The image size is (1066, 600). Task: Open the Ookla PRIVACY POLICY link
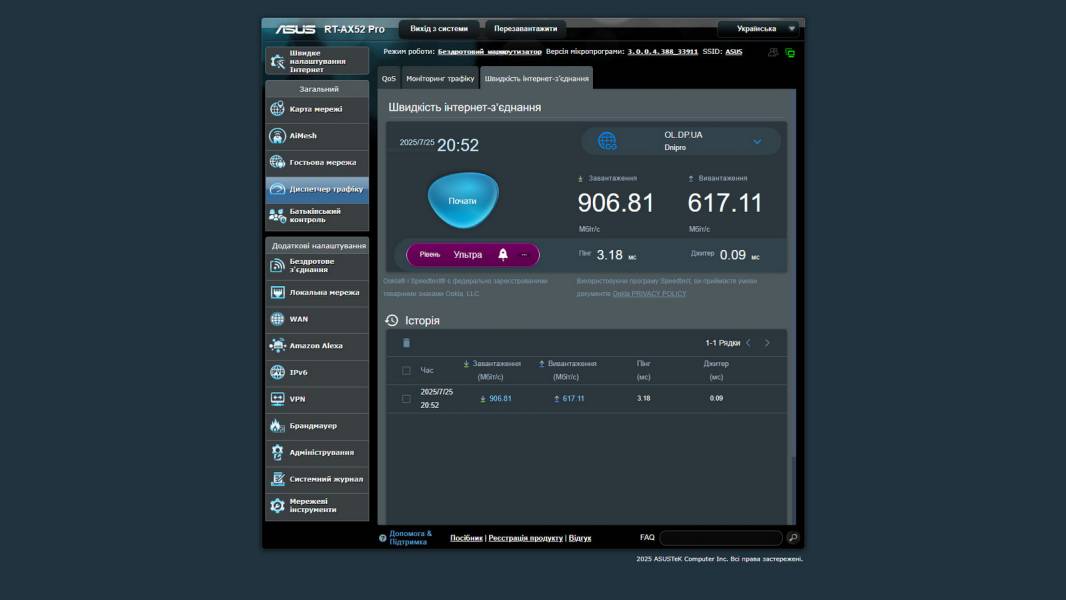coord(649,294)
